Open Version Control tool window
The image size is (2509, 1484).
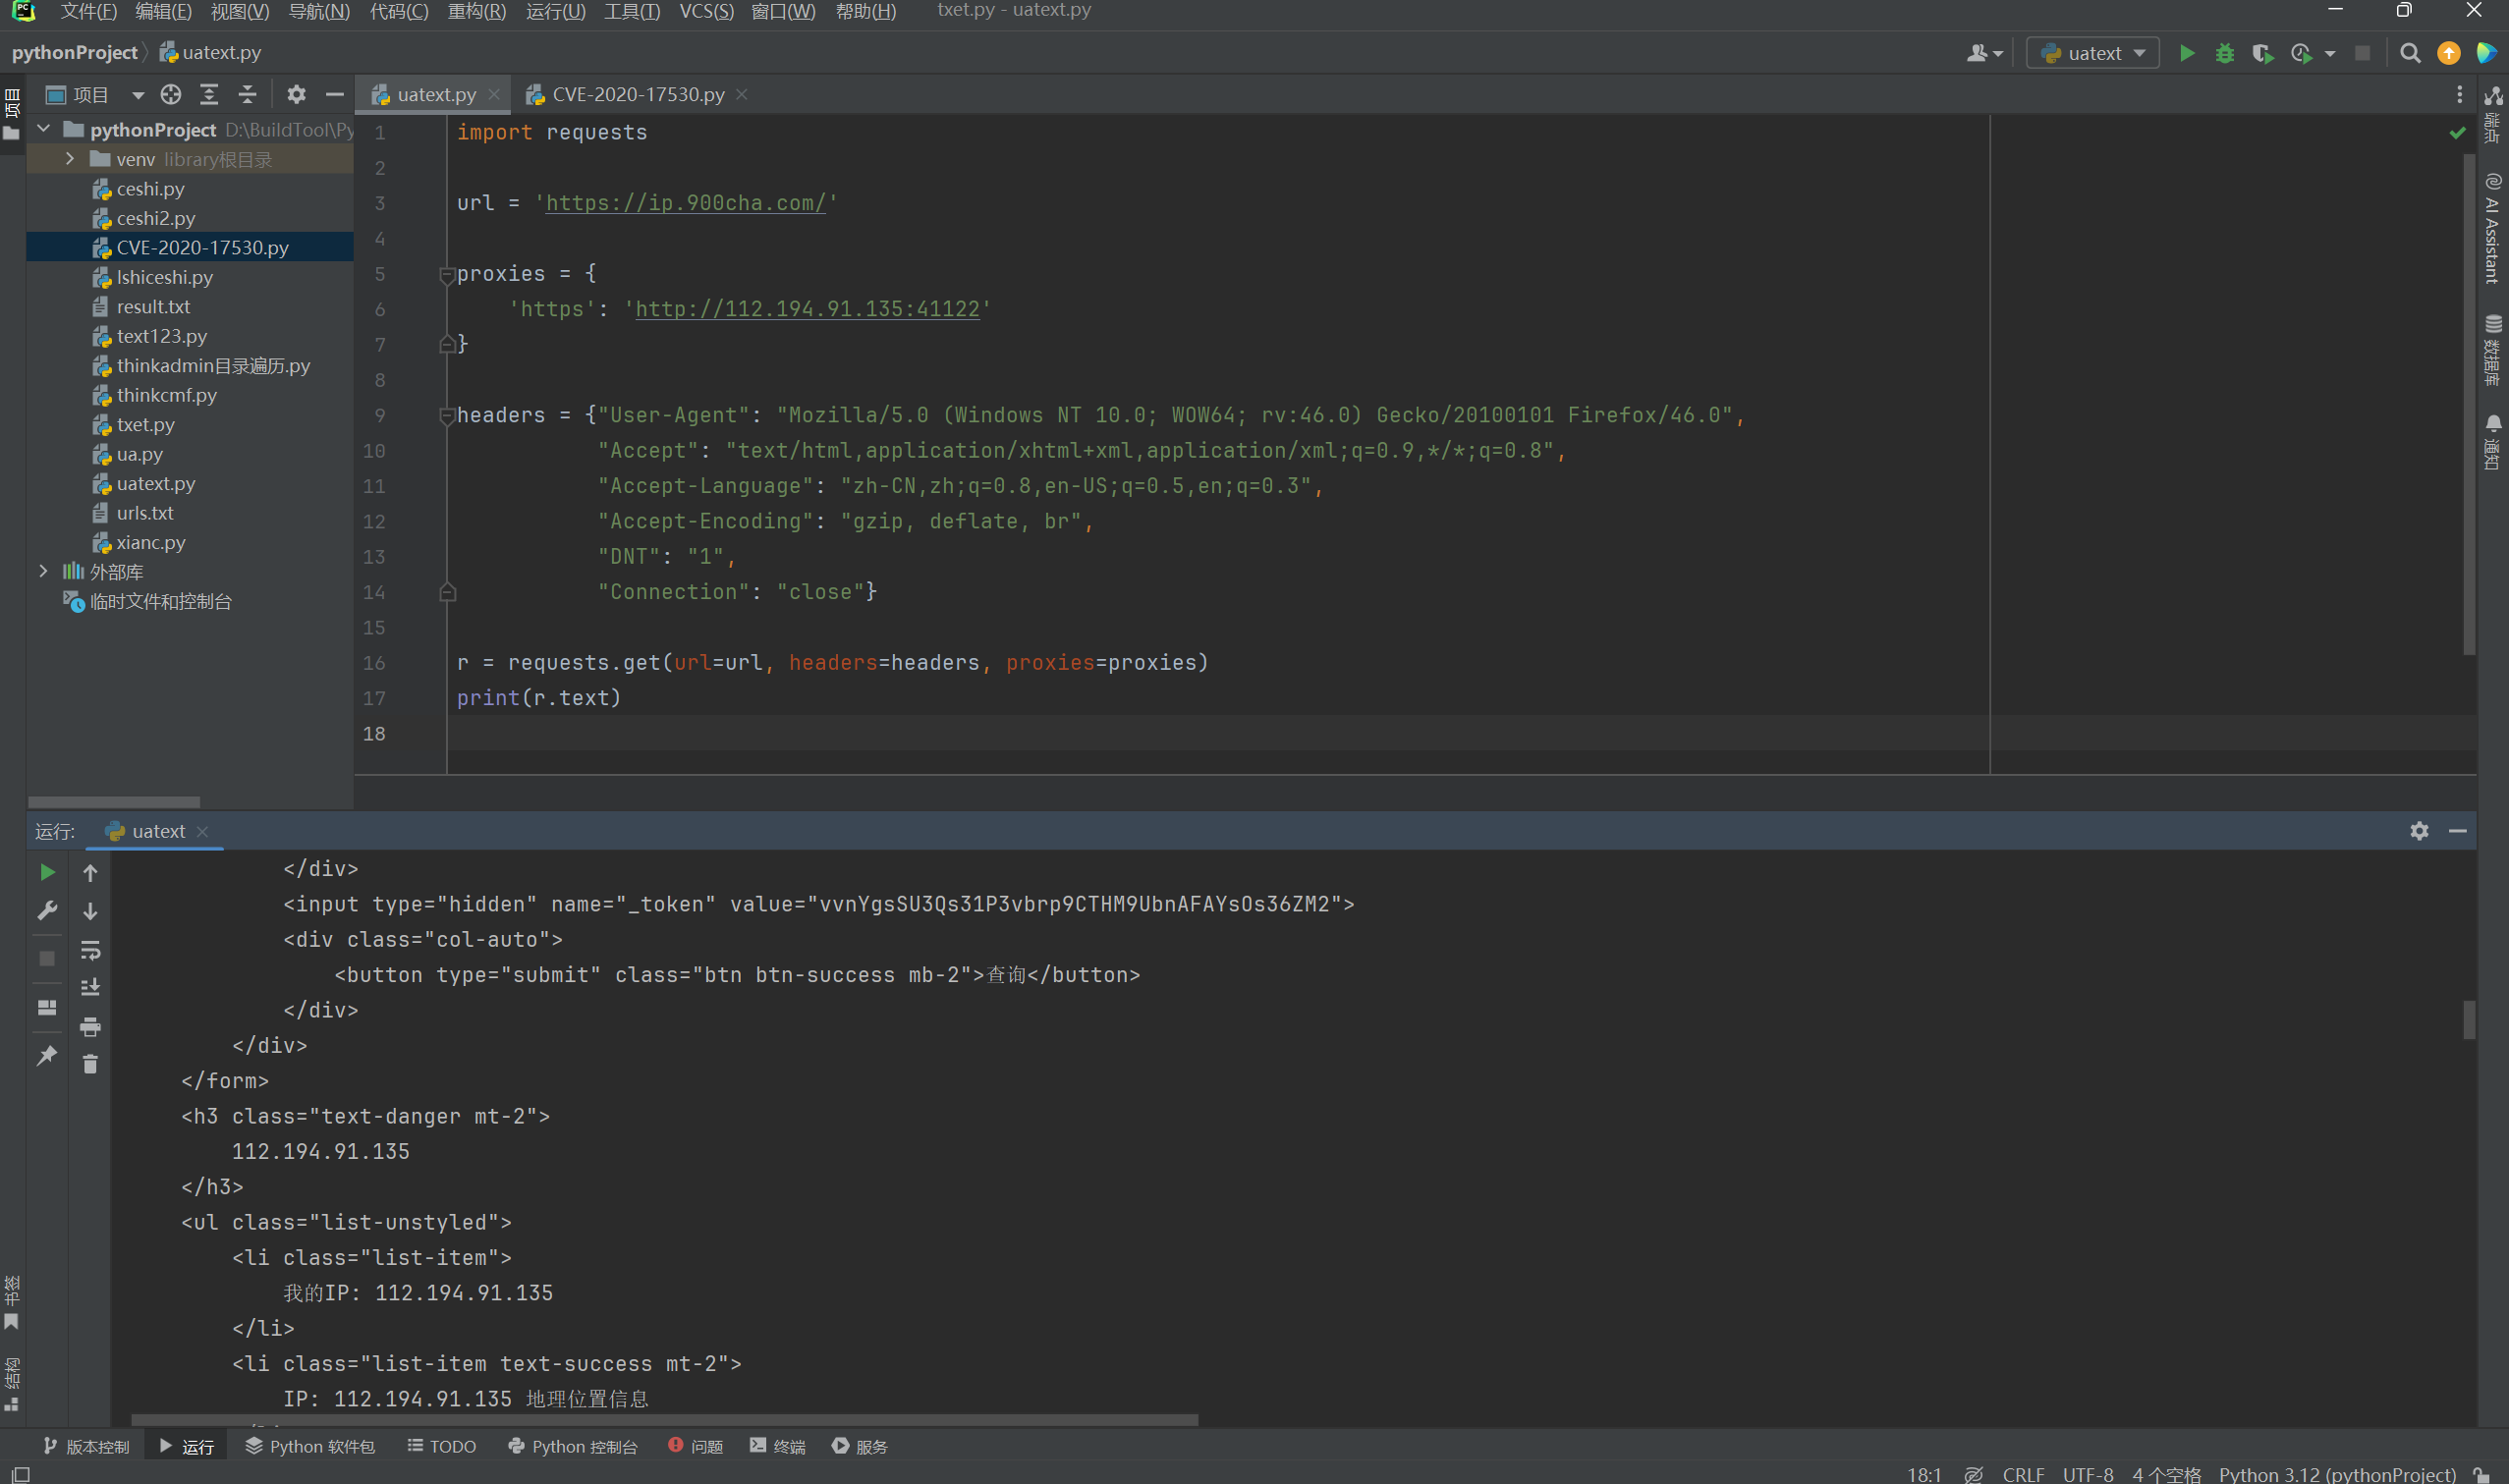point(87,1446)
